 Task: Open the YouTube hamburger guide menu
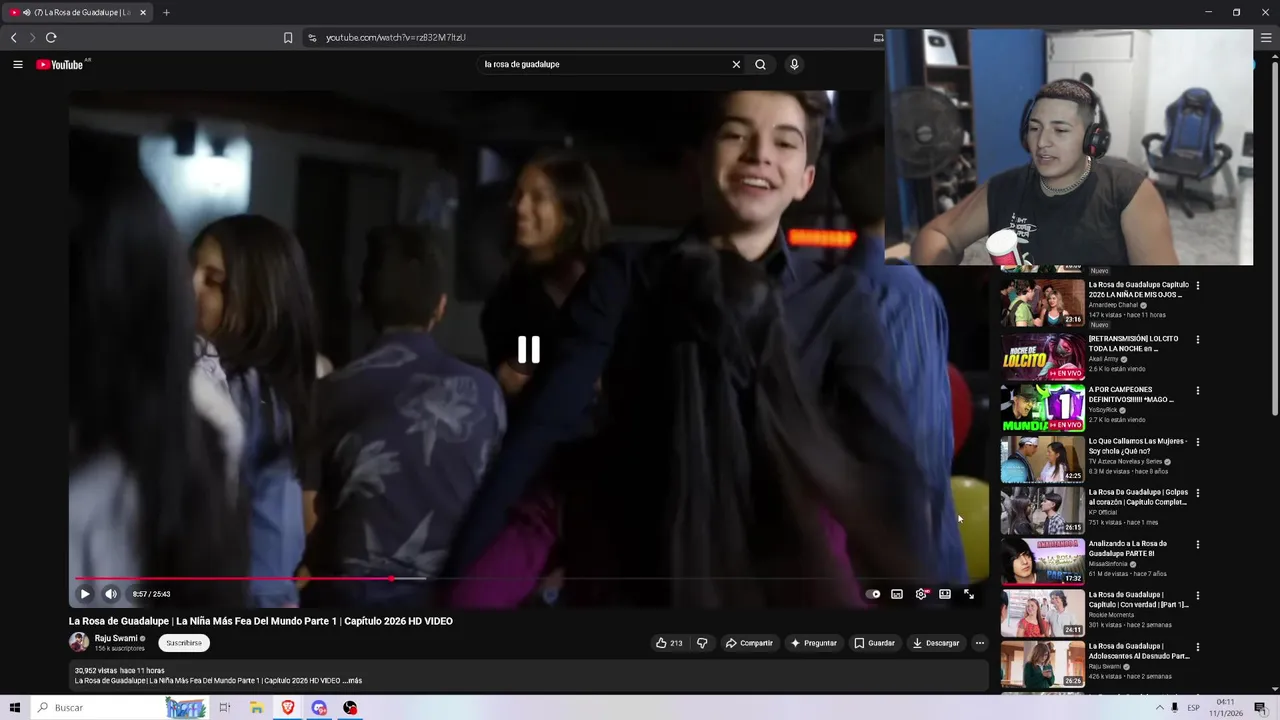(x=17, y=64)
